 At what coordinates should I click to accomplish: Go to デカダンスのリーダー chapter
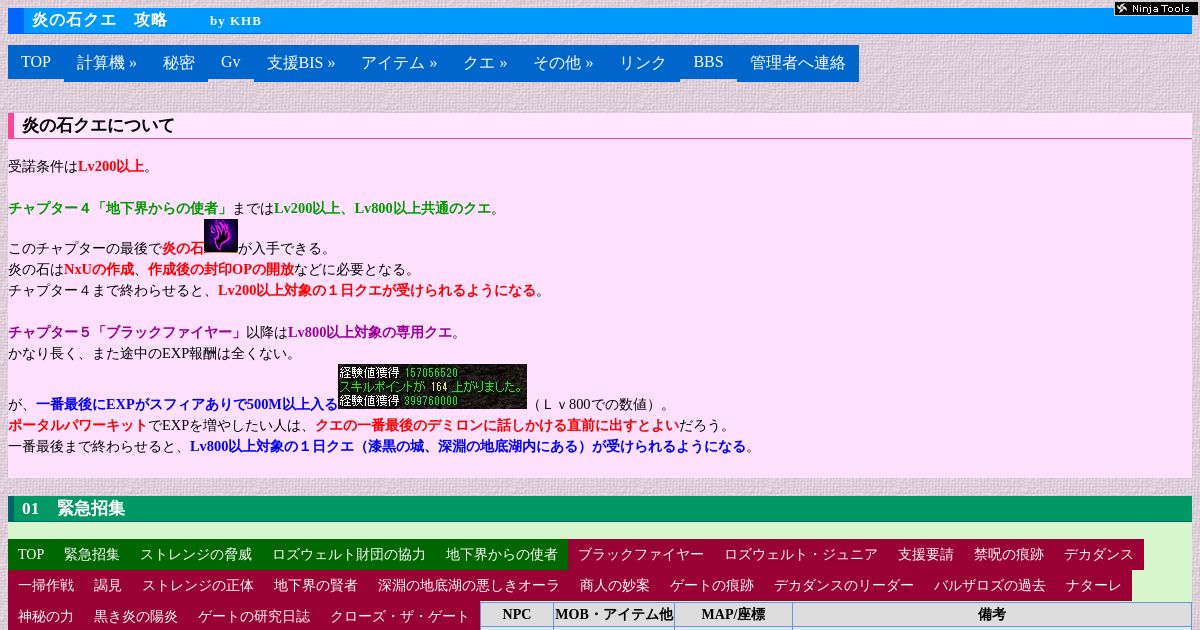click(844, 585)
